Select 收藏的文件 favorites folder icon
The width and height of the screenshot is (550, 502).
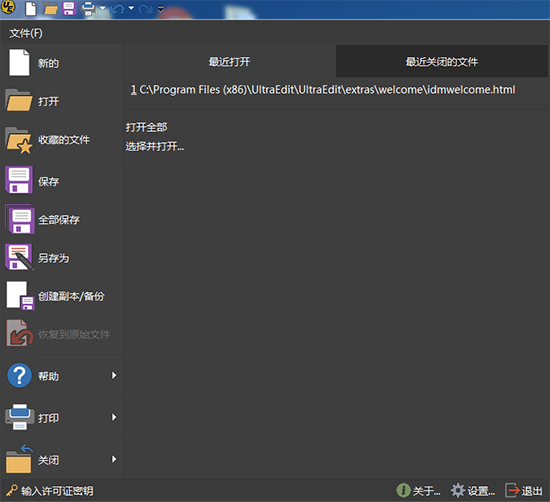pos(19,140)
